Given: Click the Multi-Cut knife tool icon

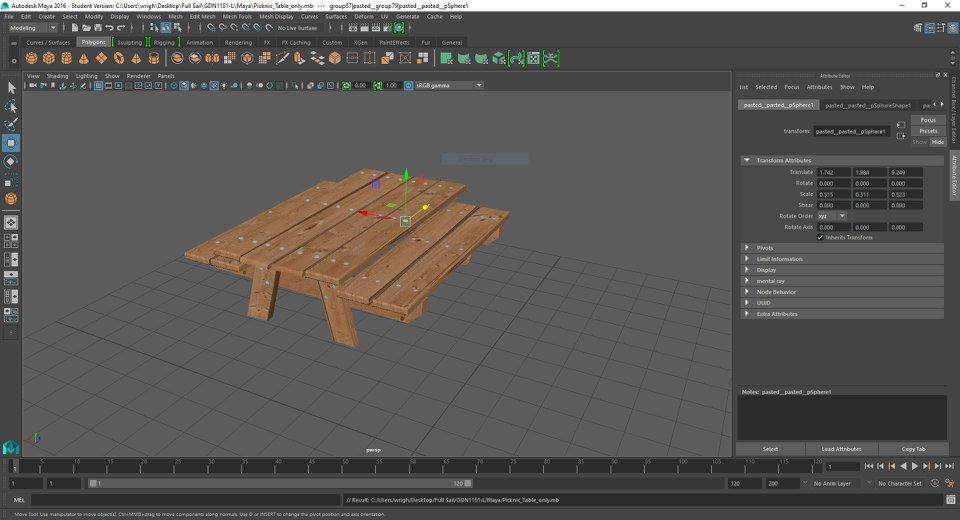Looking at the screenshot, I should 282,58.
